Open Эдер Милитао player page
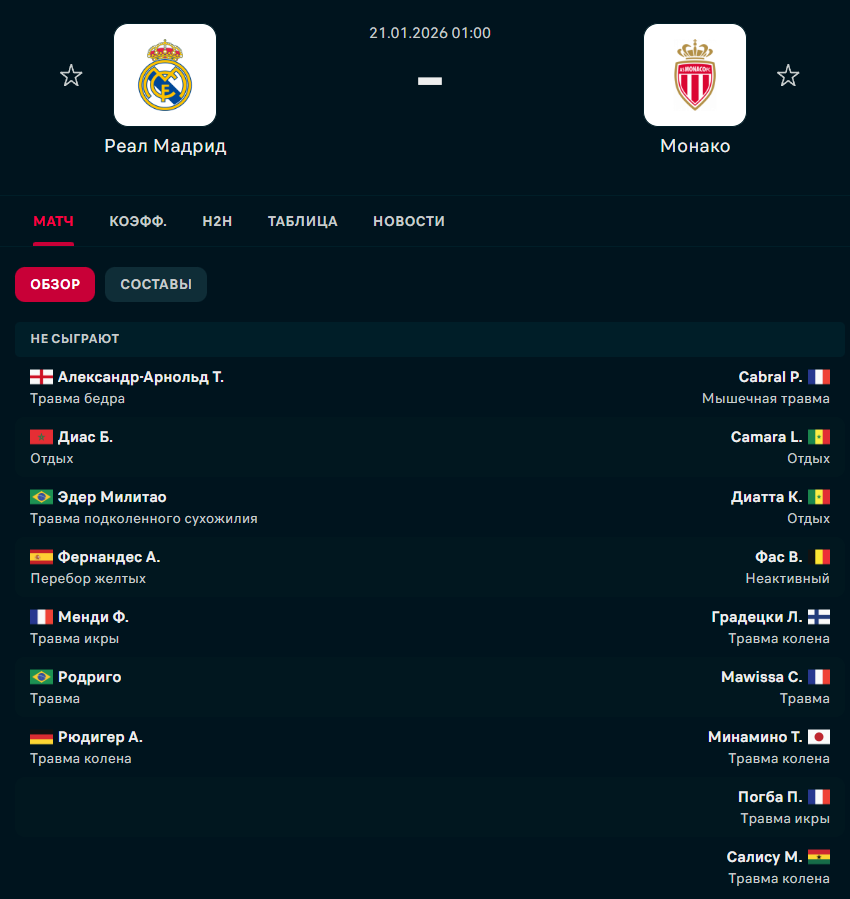 pyautogui.click(x=112, y=497)
